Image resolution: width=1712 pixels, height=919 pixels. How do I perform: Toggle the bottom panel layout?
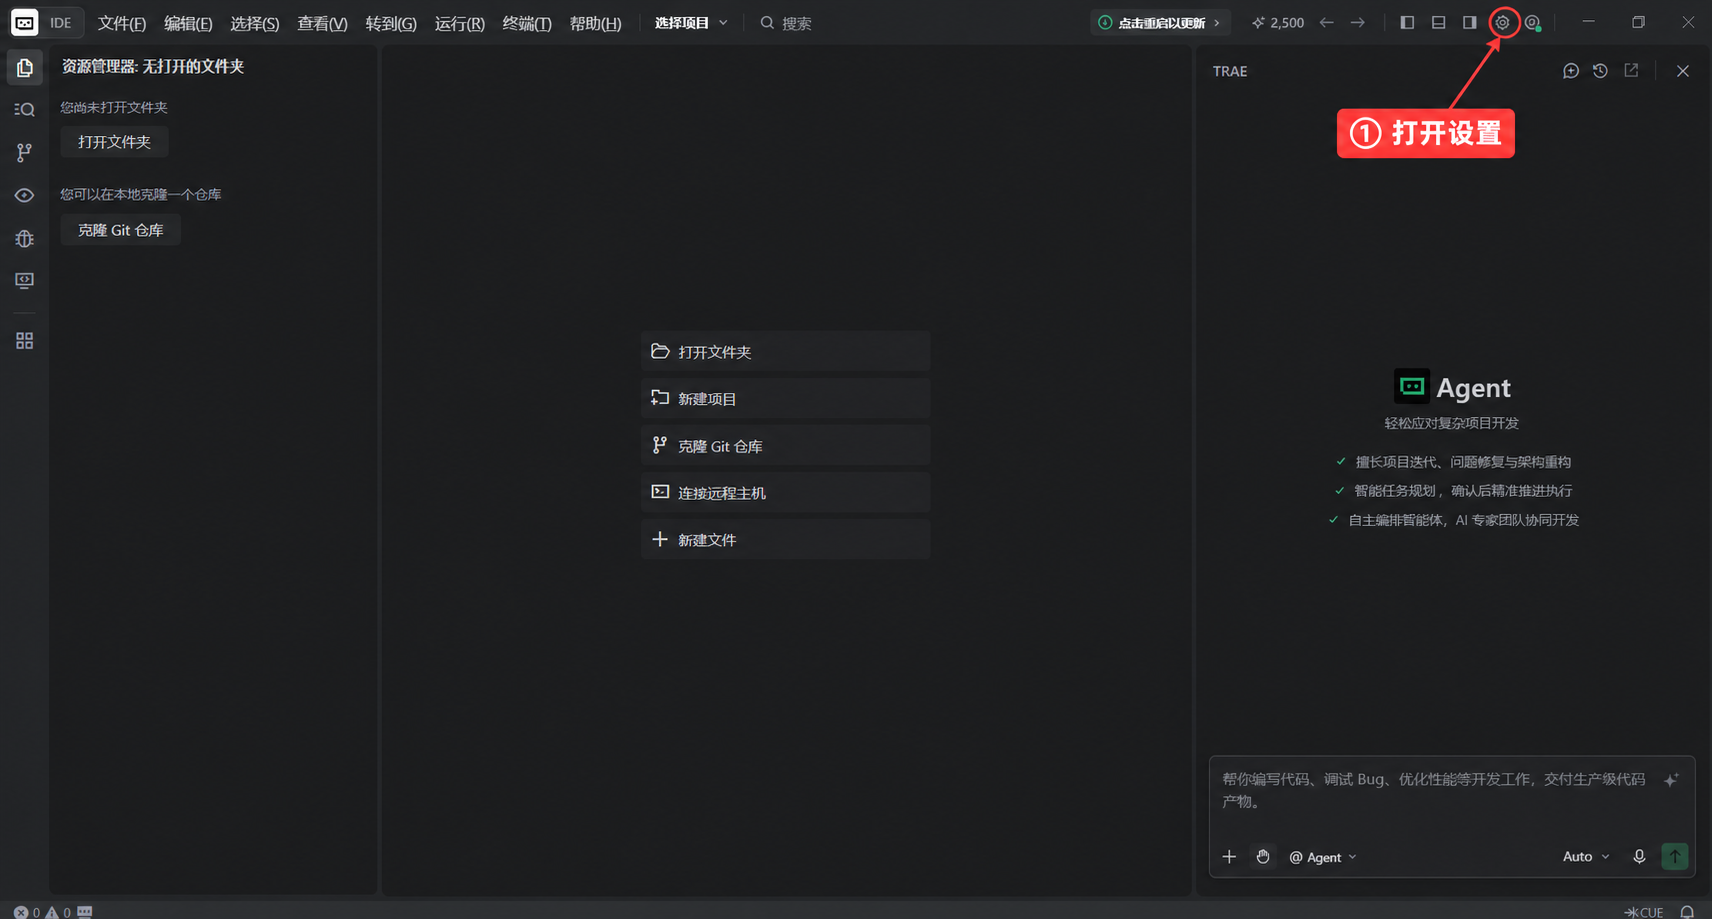coord(1438,22)
